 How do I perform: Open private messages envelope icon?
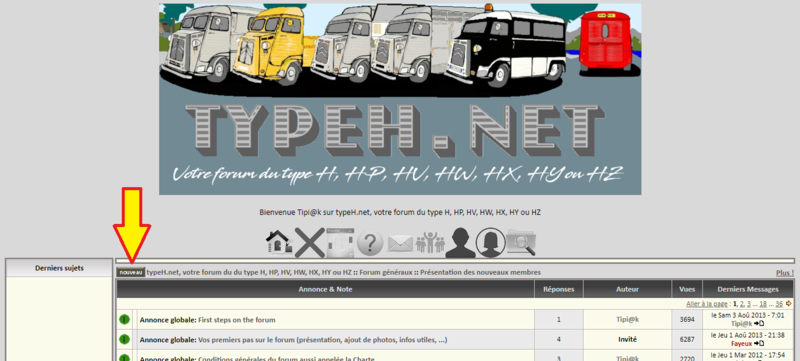pos(400,244)
